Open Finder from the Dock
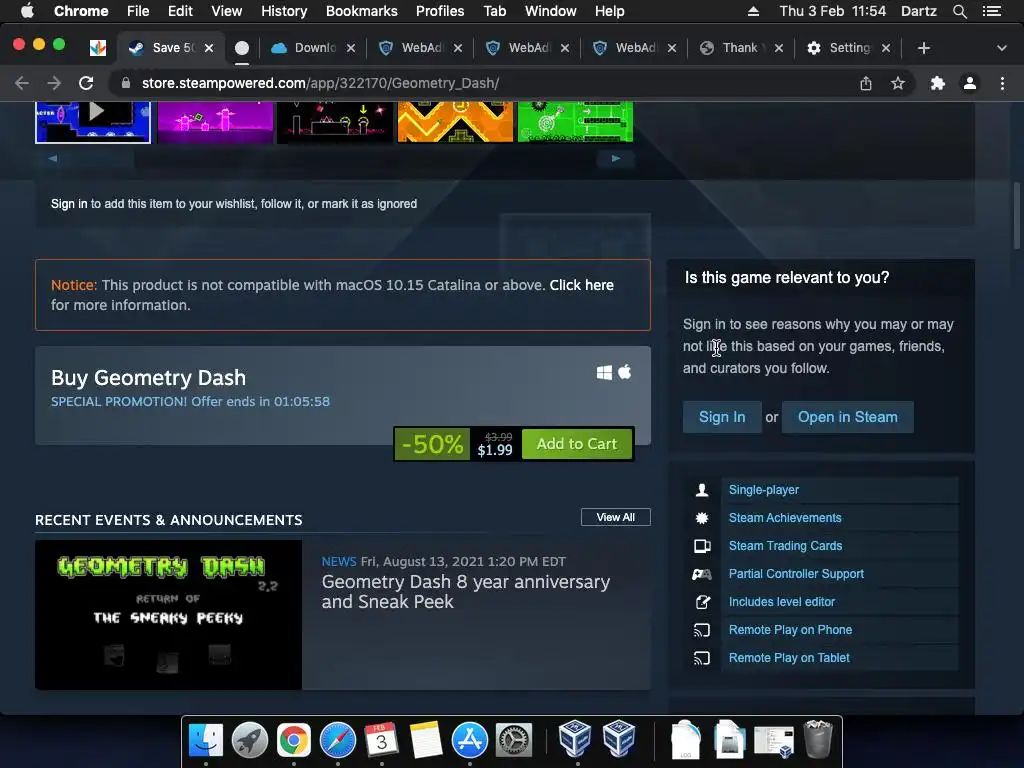Image resolution: width=1024 pixels, height=768 pixels. 206,740
